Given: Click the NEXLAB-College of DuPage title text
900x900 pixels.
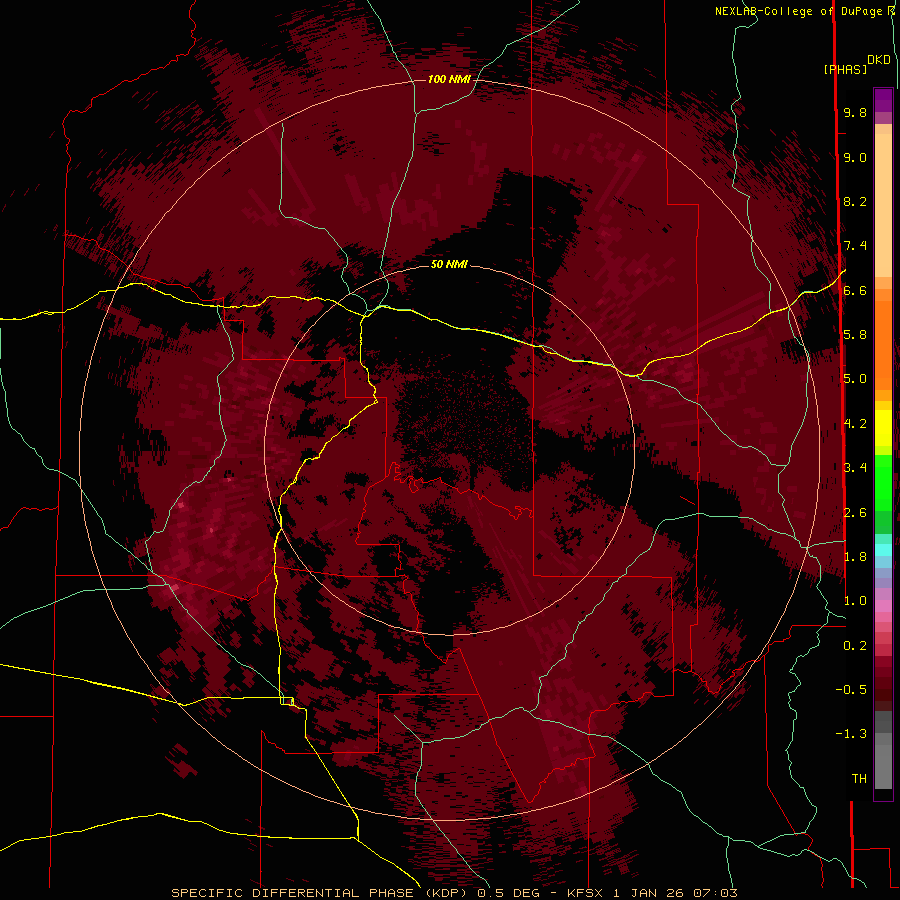Looking at the screenshot, I should [800, 11].
